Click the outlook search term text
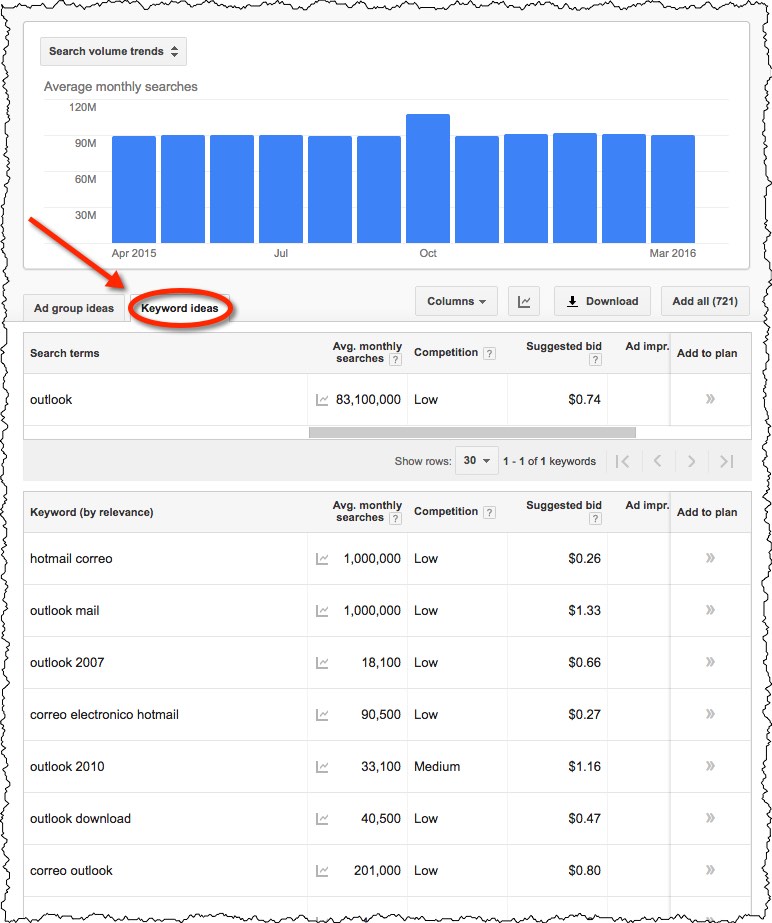Screen dimensions: 772x923 pyautogui.click(x=51, y=400)
